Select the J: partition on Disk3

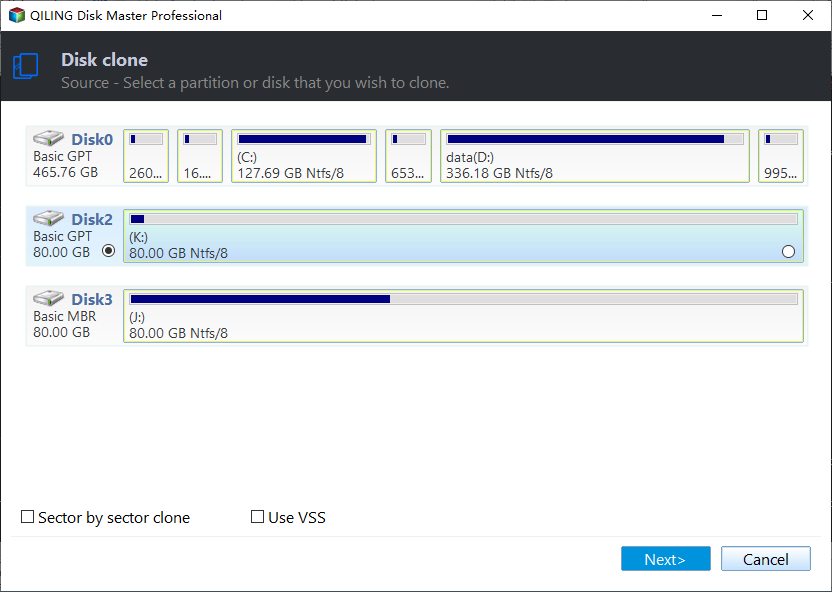click(464, 316)
